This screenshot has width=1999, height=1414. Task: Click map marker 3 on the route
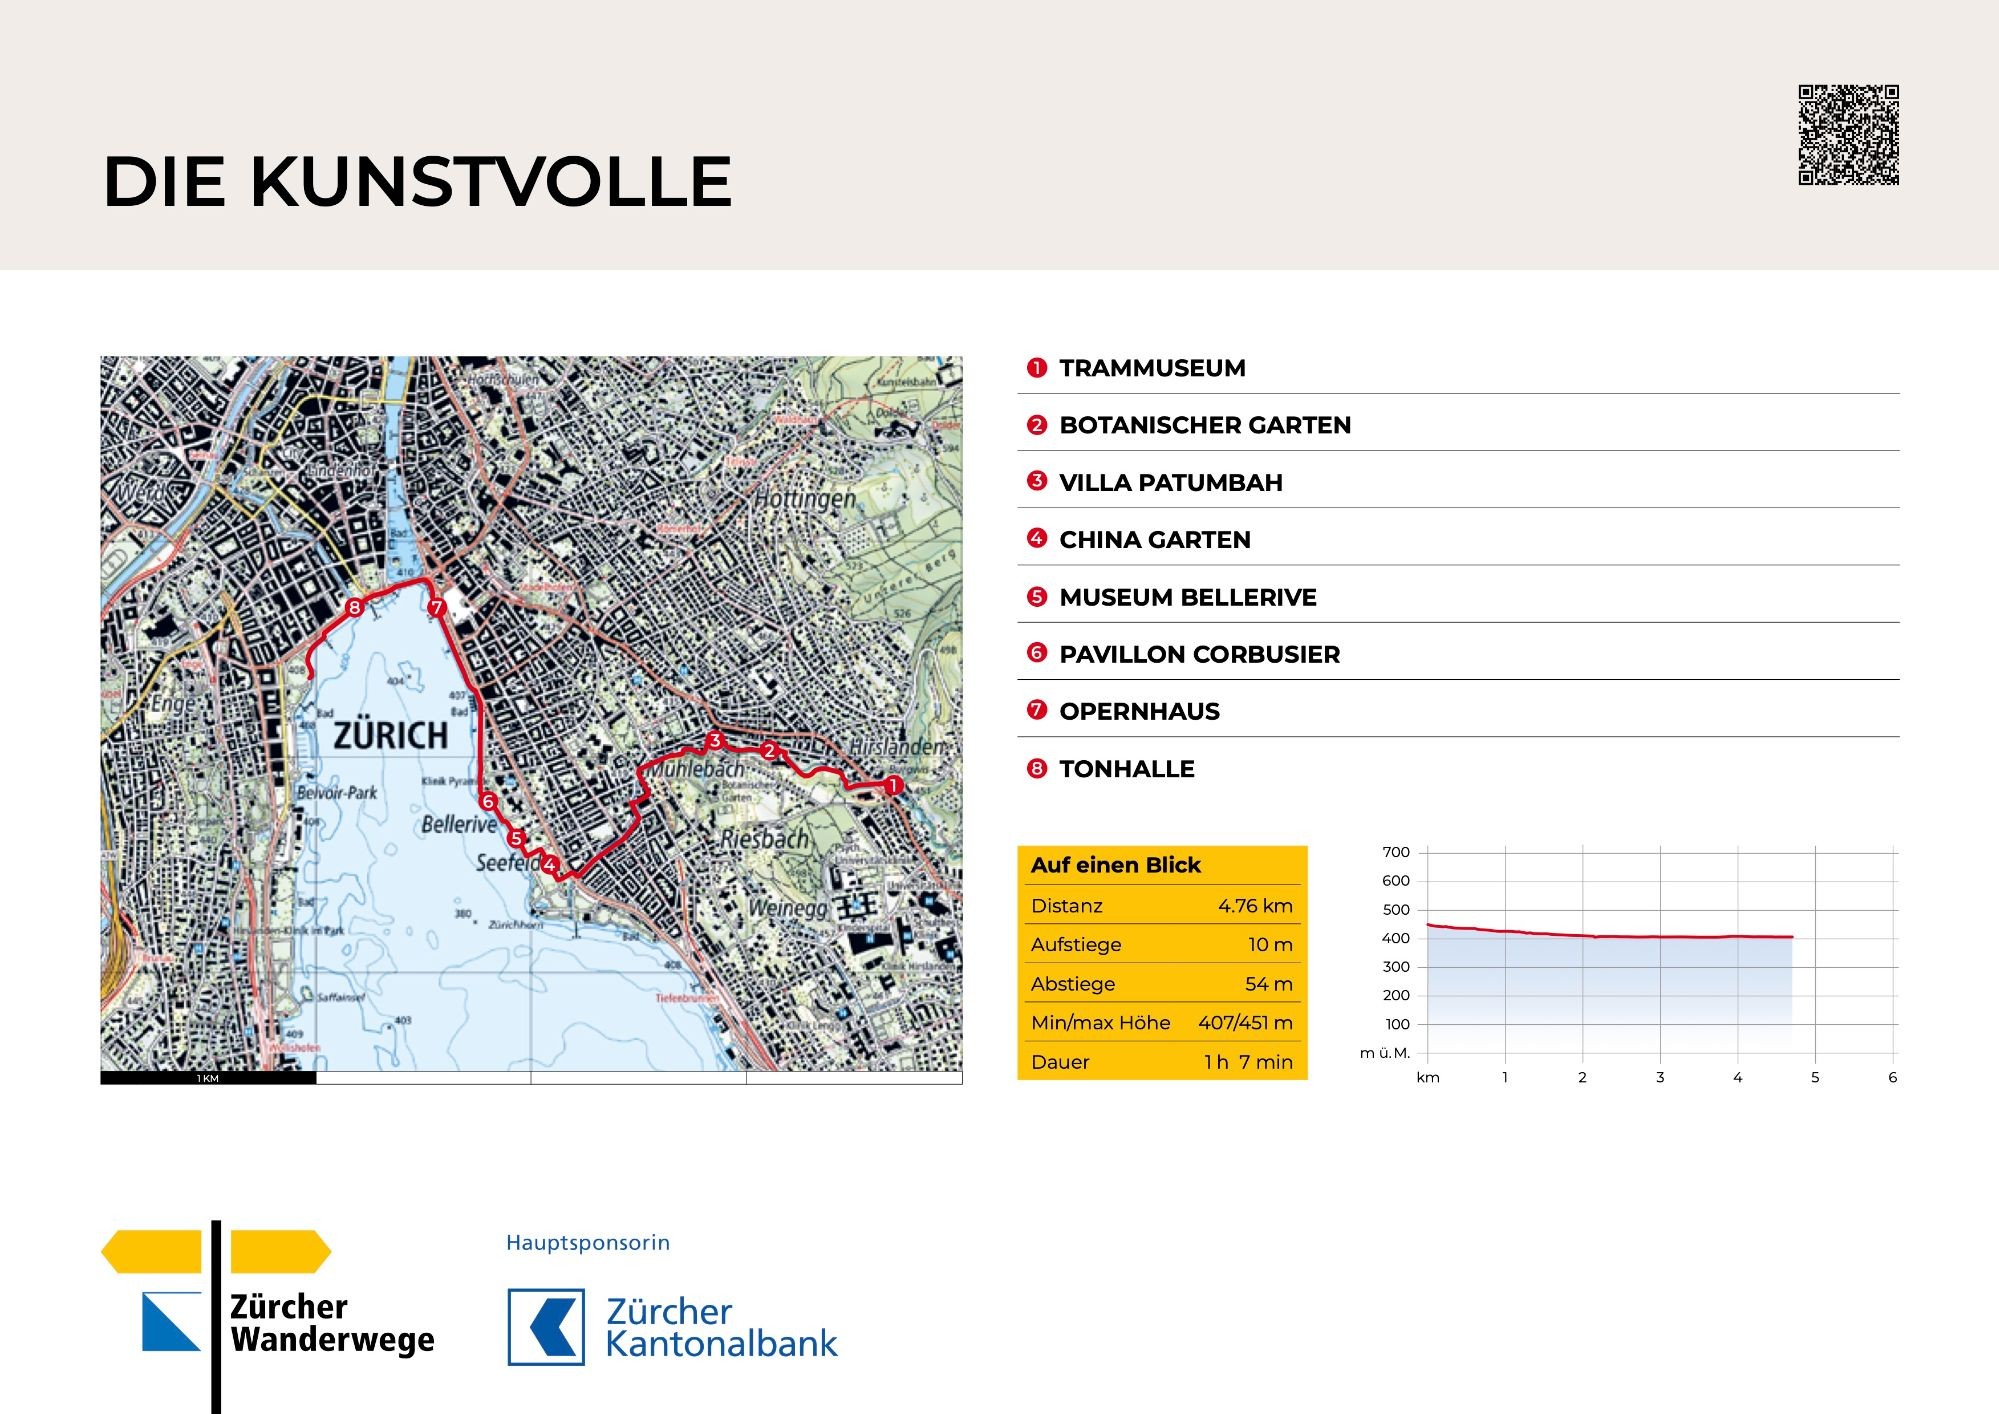pyautogui.click(x=714, y=740)
